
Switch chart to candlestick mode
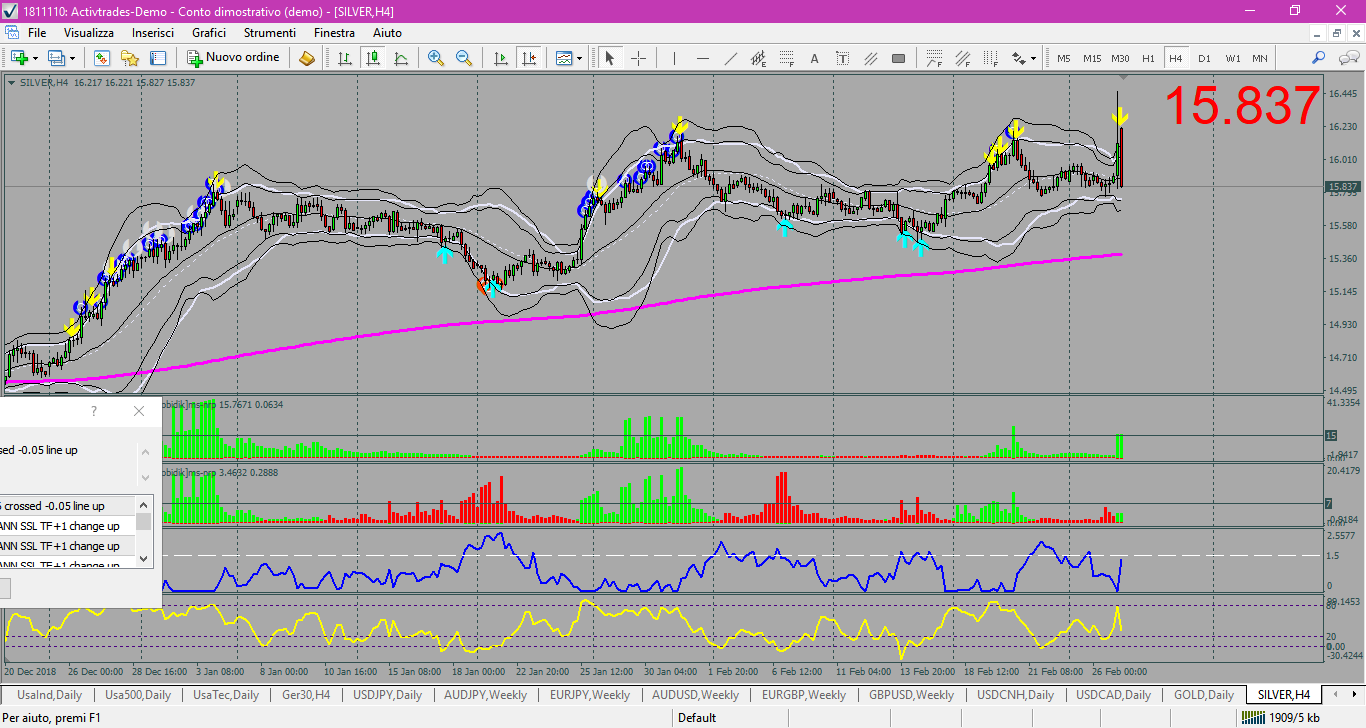(373, 58)
